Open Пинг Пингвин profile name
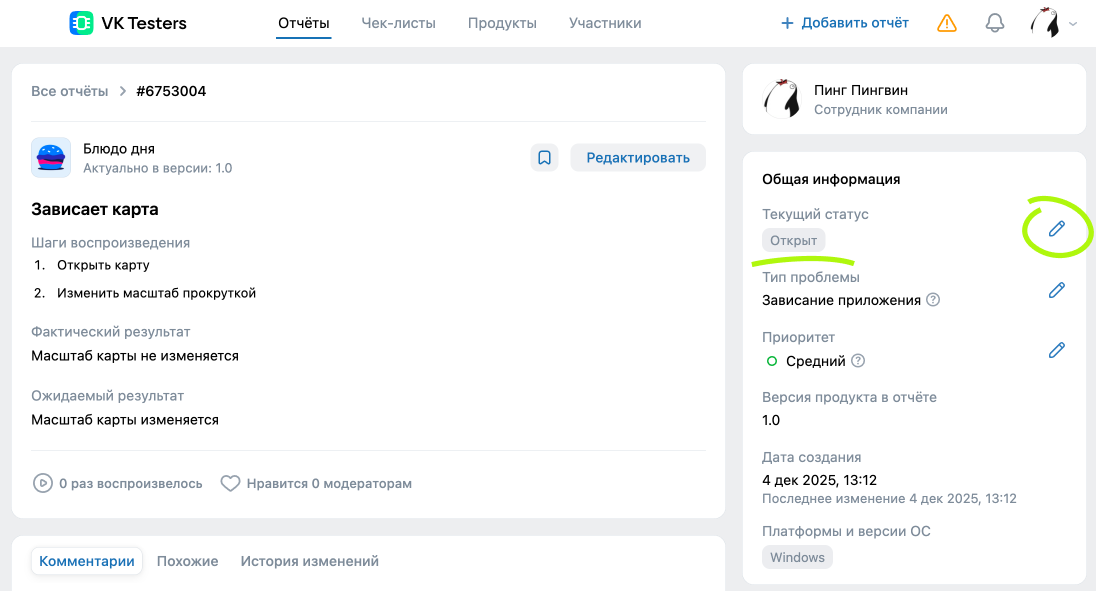 click(860, 90)
